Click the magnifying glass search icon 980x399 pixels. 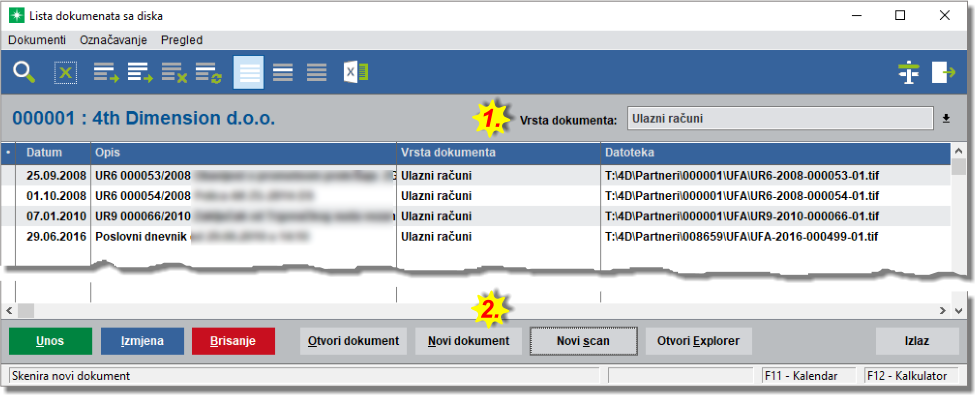24,73
